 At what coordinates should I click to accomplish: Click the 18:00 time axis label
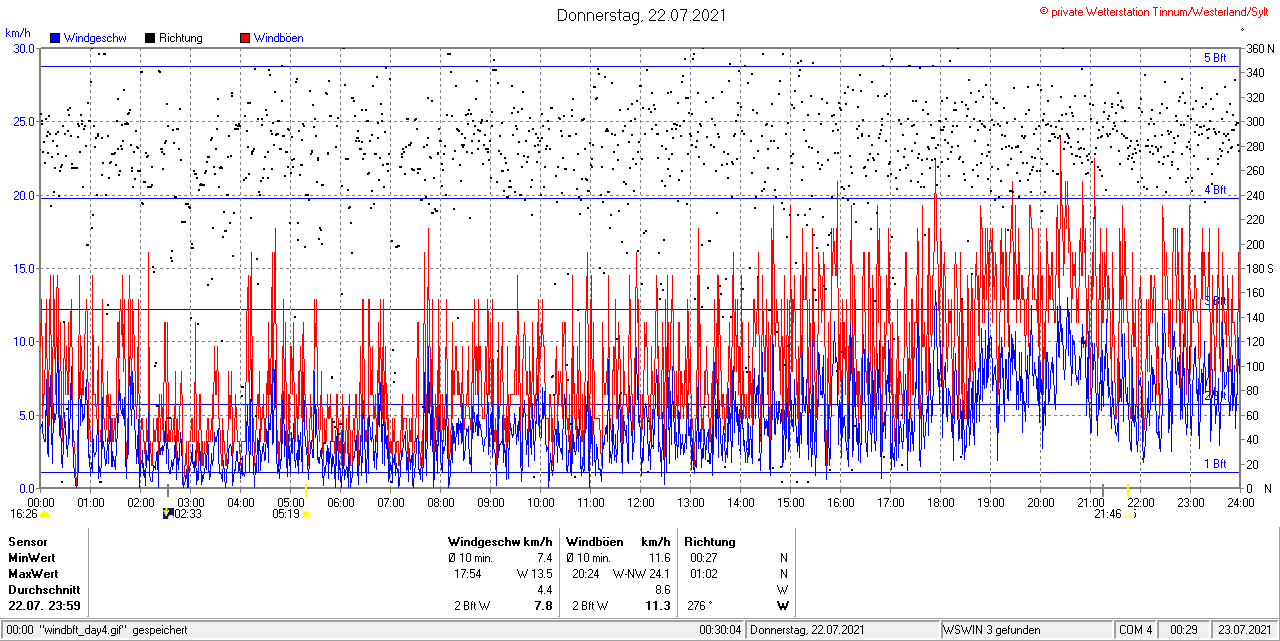tap(941, 502)
